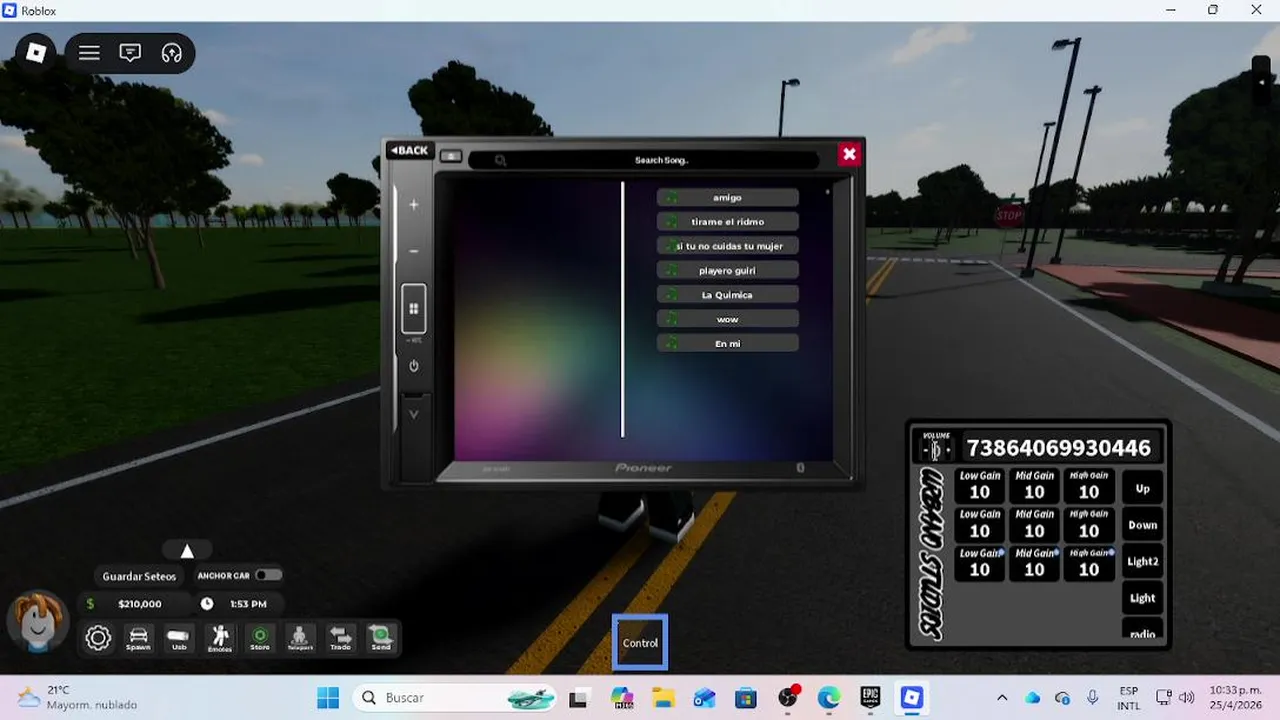The height and width of the screenshot is (720, 1280).
Task: Click the white vertical slider bar
Action: click(622, 309)
